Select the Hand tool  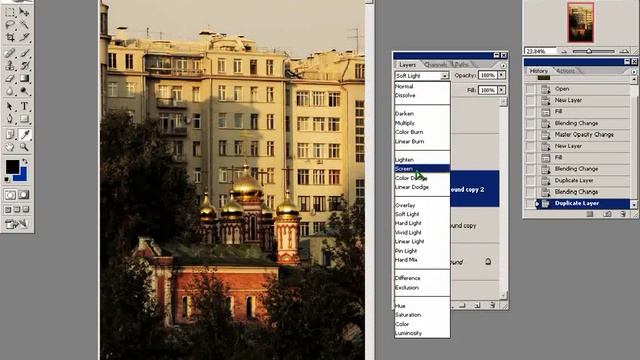pyautogui.click(x=10, y=147)
